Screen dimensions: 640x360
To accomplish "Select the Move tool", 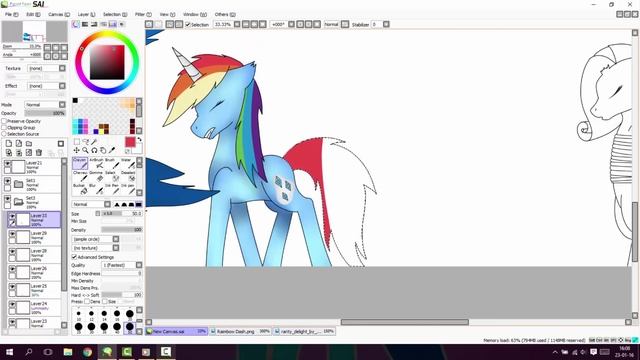I will coord(76,150).
